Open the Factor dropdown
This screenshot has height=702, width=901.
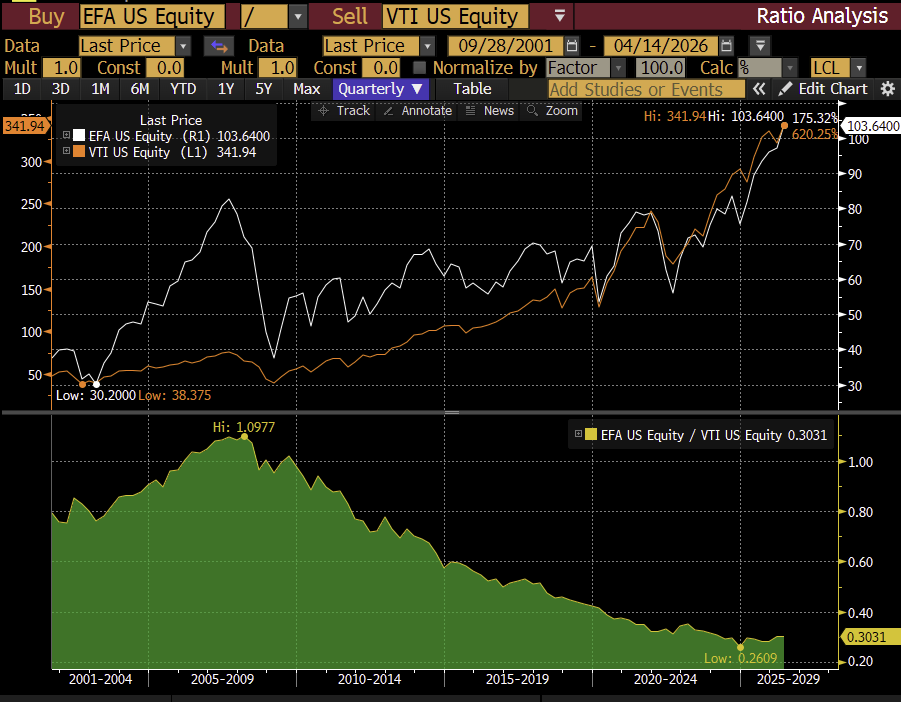[618, 68]
